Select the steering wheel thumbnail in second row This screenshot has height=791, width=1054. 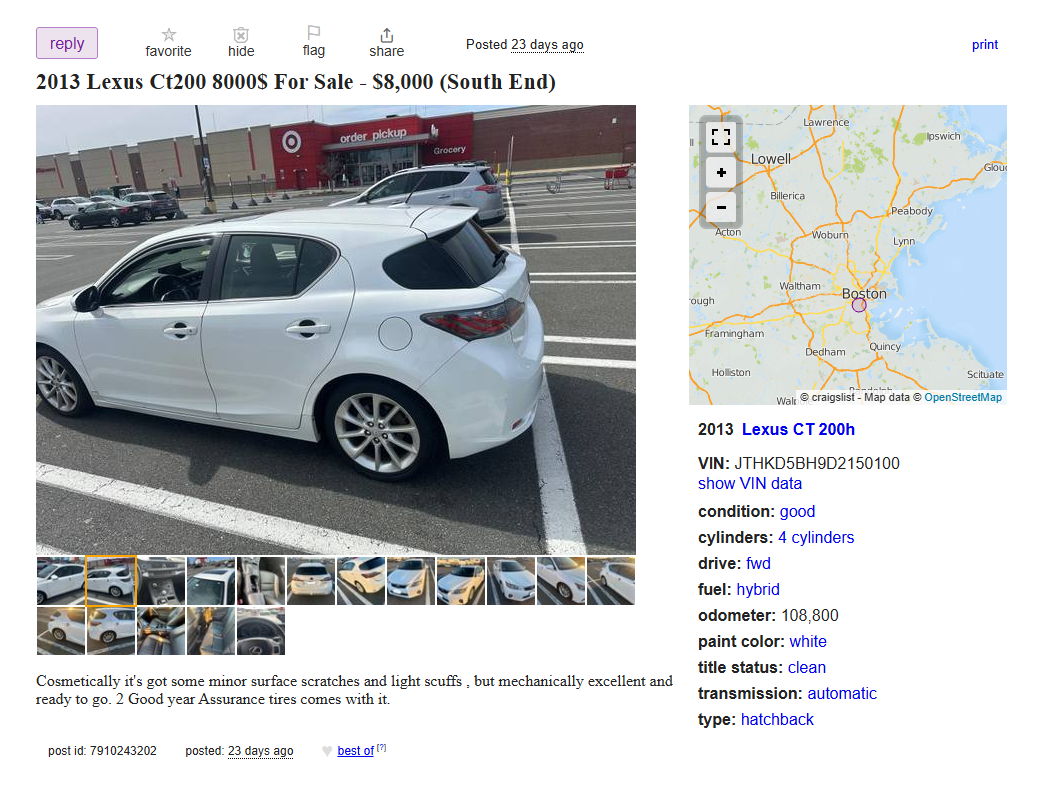tap(261, 631)
